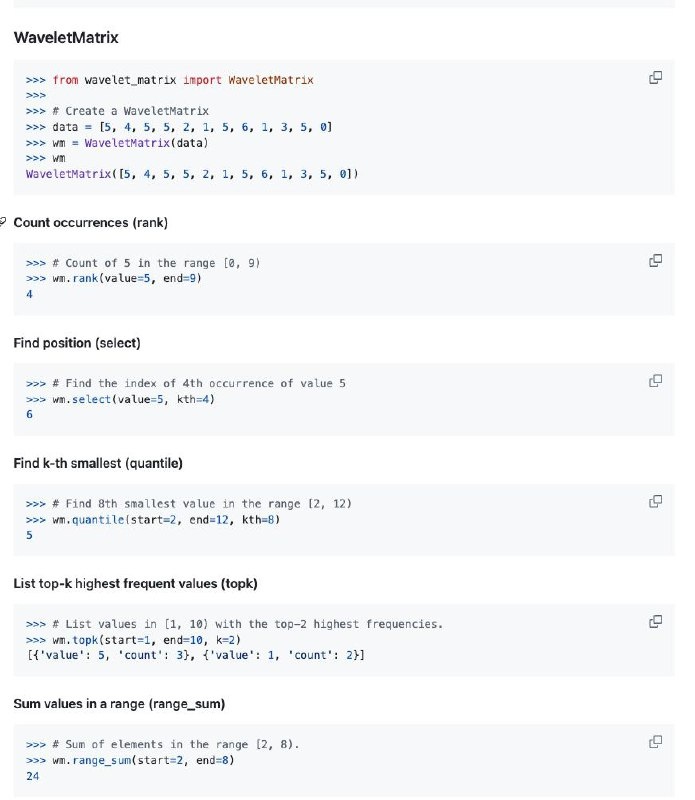Viewport: 695px width, 800px height.
Task: Click the Count occurrences (rank) heading
Action: 83,222
